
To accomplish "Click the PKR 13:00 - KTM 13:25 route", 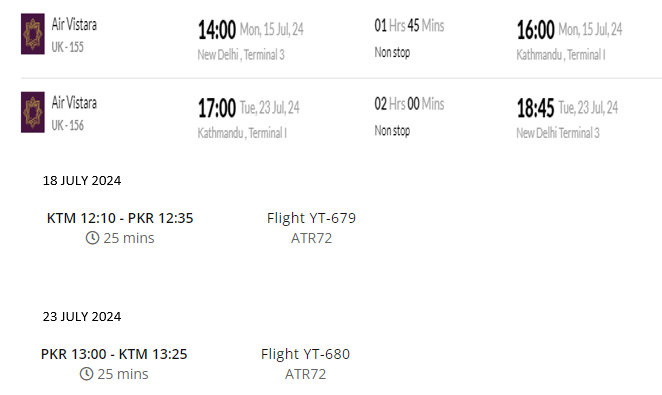I will [114, 354].
